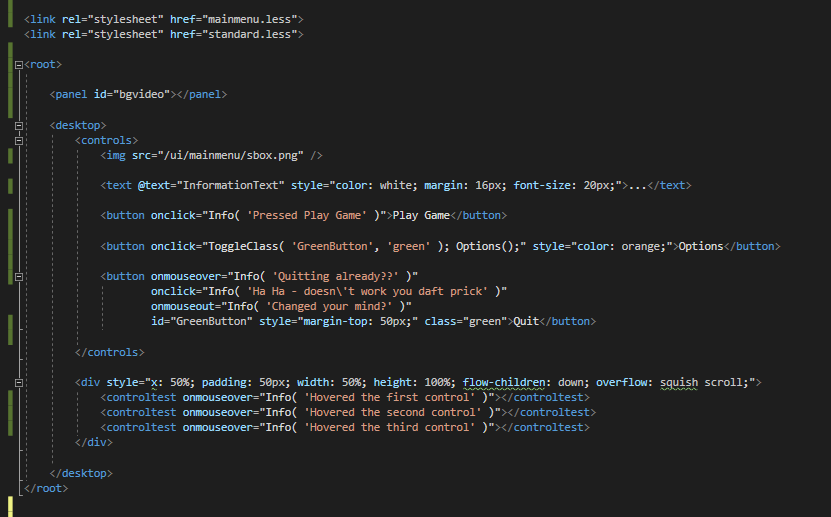The height and width of the screenshot is (517, 831).
Task: Click the standard.less href value
Action: (249, 34)
